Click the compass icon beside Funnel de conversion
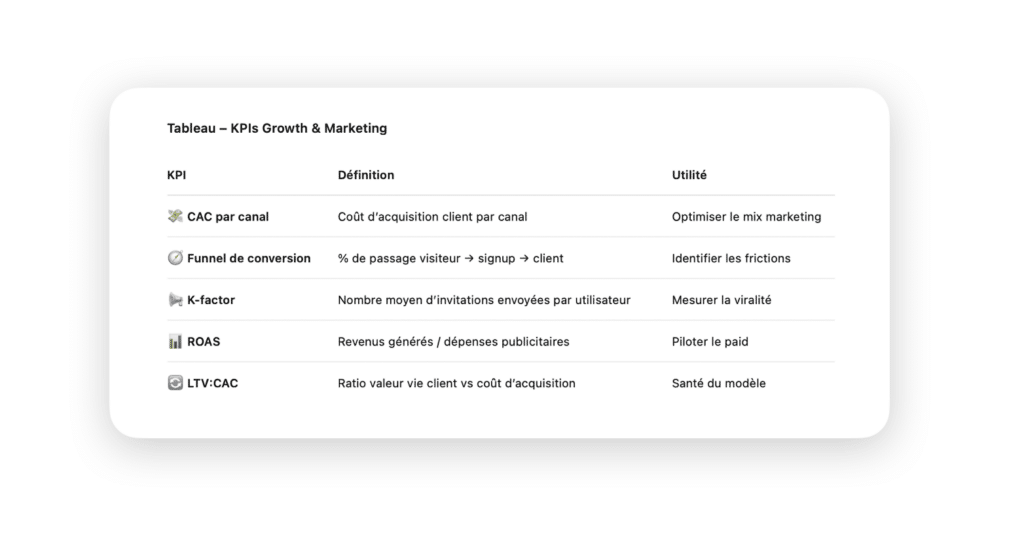 pos(175,258)
